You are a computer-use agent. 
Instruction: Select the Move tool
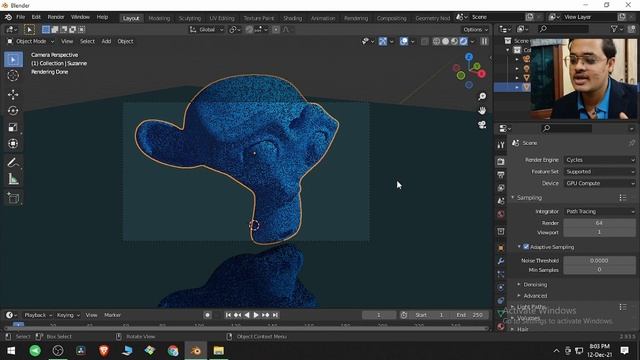coord(13,95)
